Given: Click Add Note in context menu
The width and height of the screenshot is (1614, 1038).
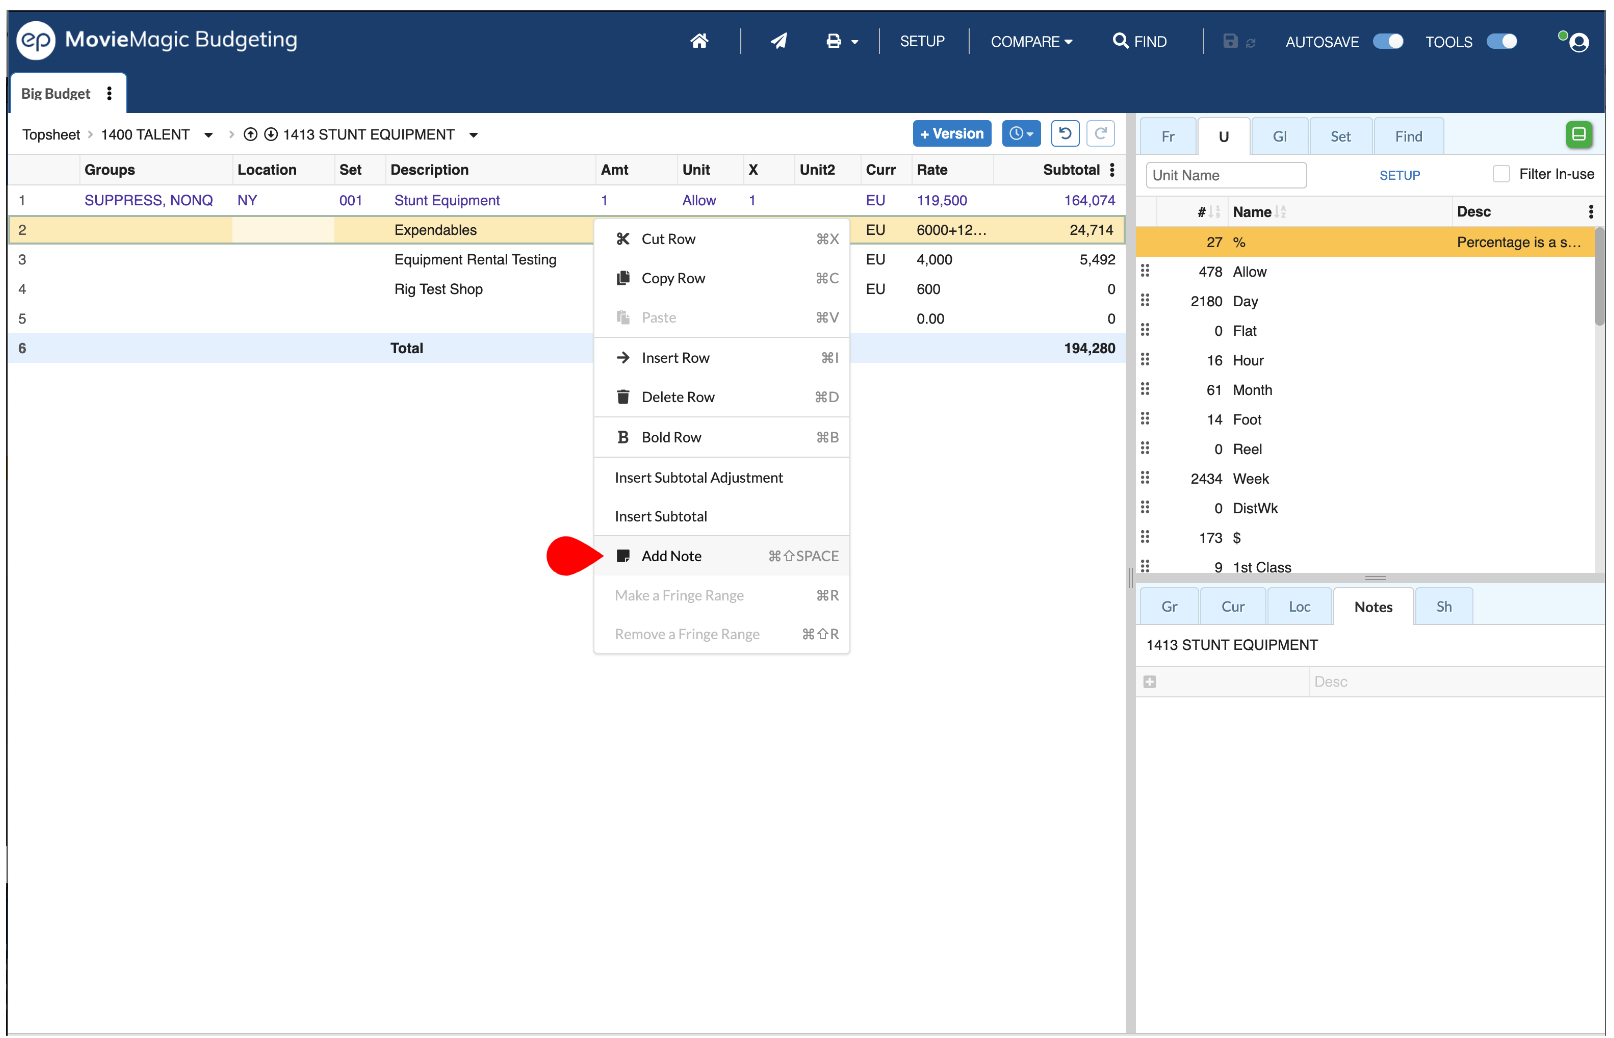Looking at the screenshot, I should pyautogui.click(x=722, y=556).
